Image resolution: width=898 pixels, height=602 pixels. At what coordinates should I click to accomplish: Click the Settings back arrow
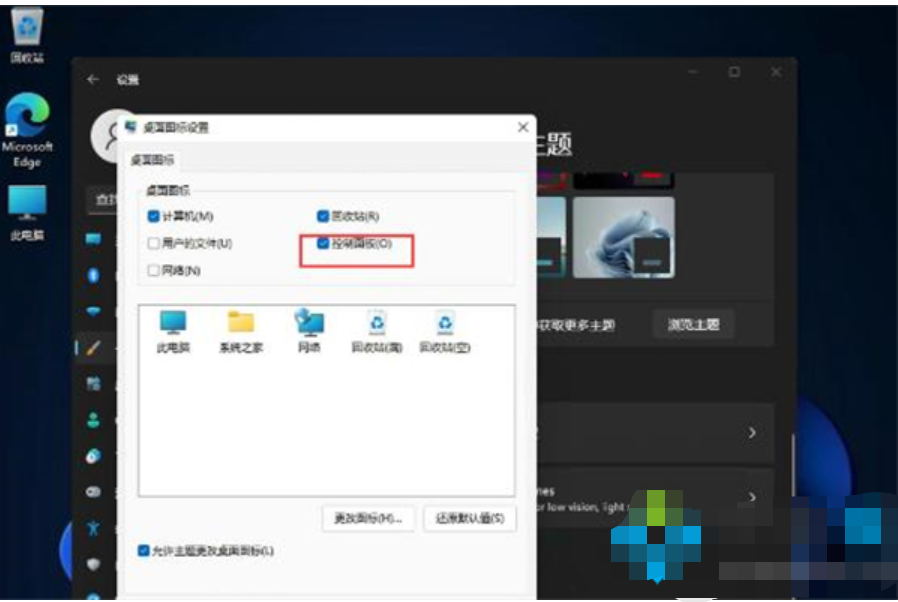point(93,80)
